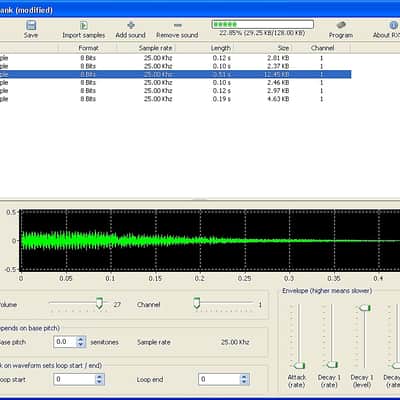
Task: Click the highlighted selected sample row
Action: (x=175, y=74)
